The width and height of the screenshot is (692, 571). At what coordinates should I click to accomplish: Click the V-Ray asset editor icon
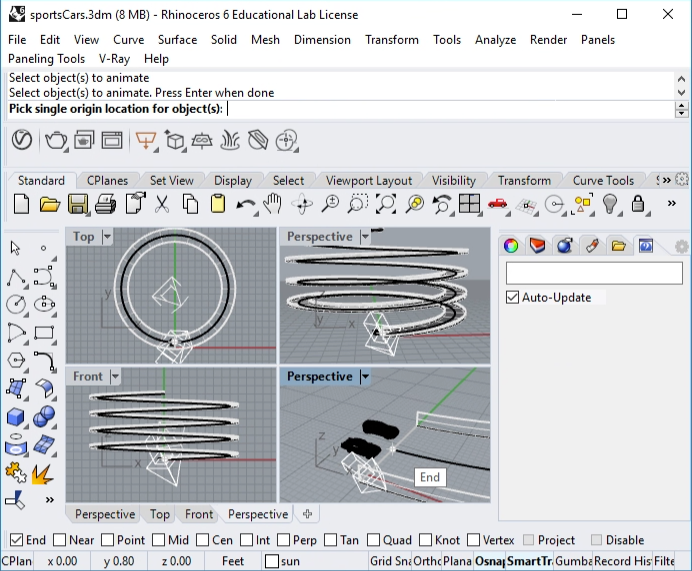point(22,140)
